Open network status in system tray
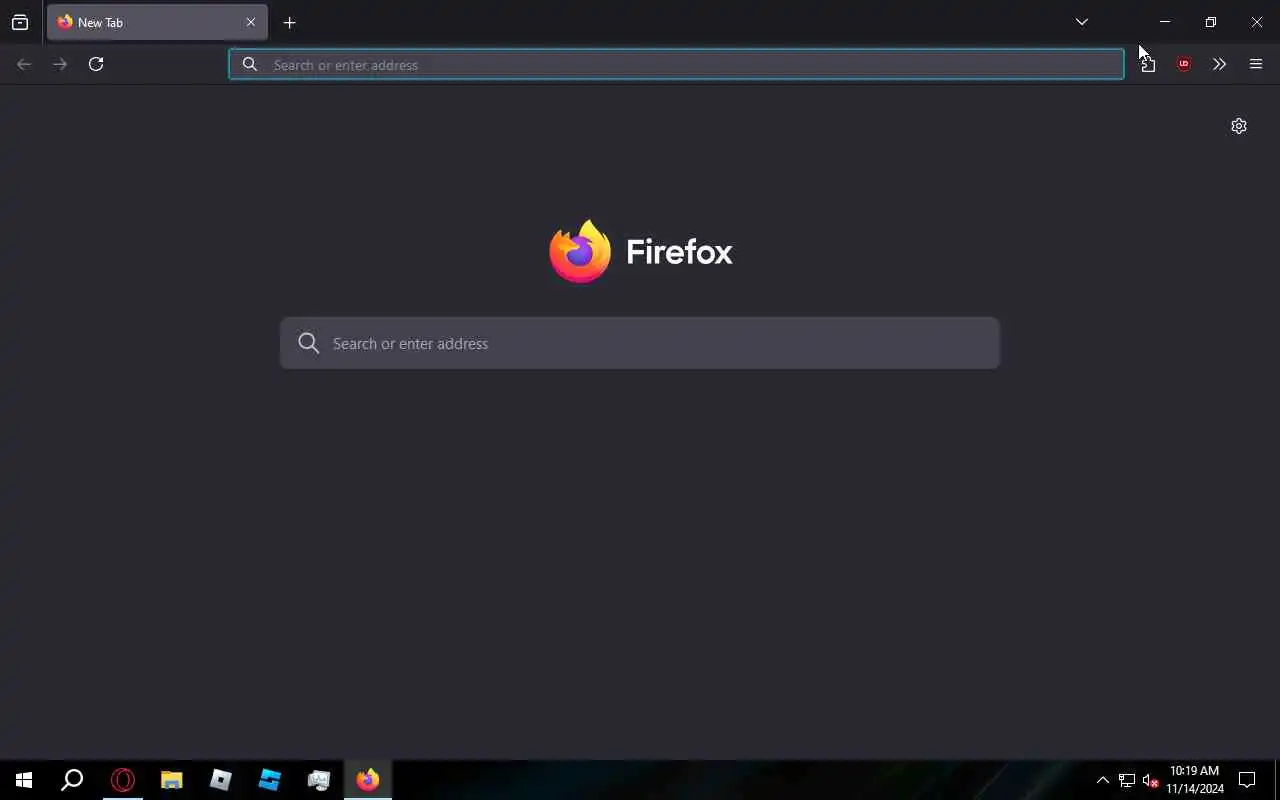The height and width of the screenshot is (800, 1280). click(x=1127, y=780)
